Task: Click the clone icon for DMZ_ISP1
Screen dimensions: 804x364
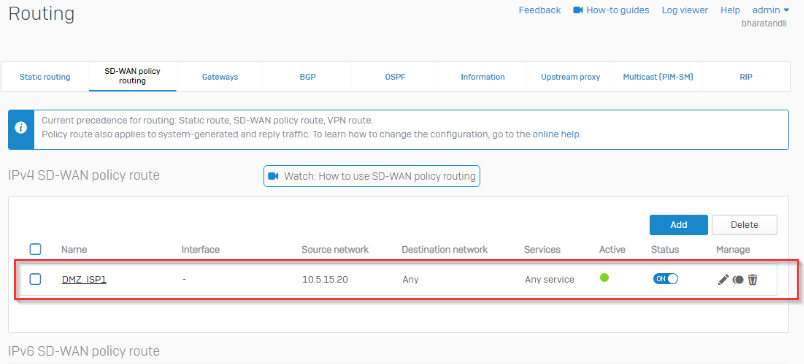Action: (738, 280)
